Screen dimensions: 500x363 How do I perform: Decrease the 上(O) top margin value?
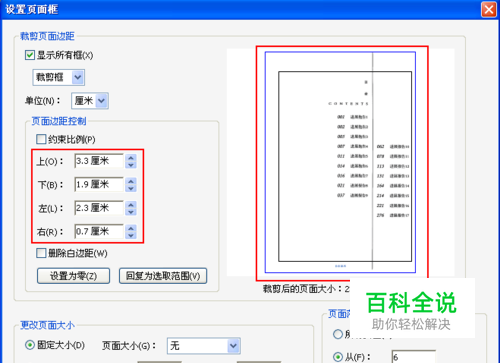(x=131, y=165)
